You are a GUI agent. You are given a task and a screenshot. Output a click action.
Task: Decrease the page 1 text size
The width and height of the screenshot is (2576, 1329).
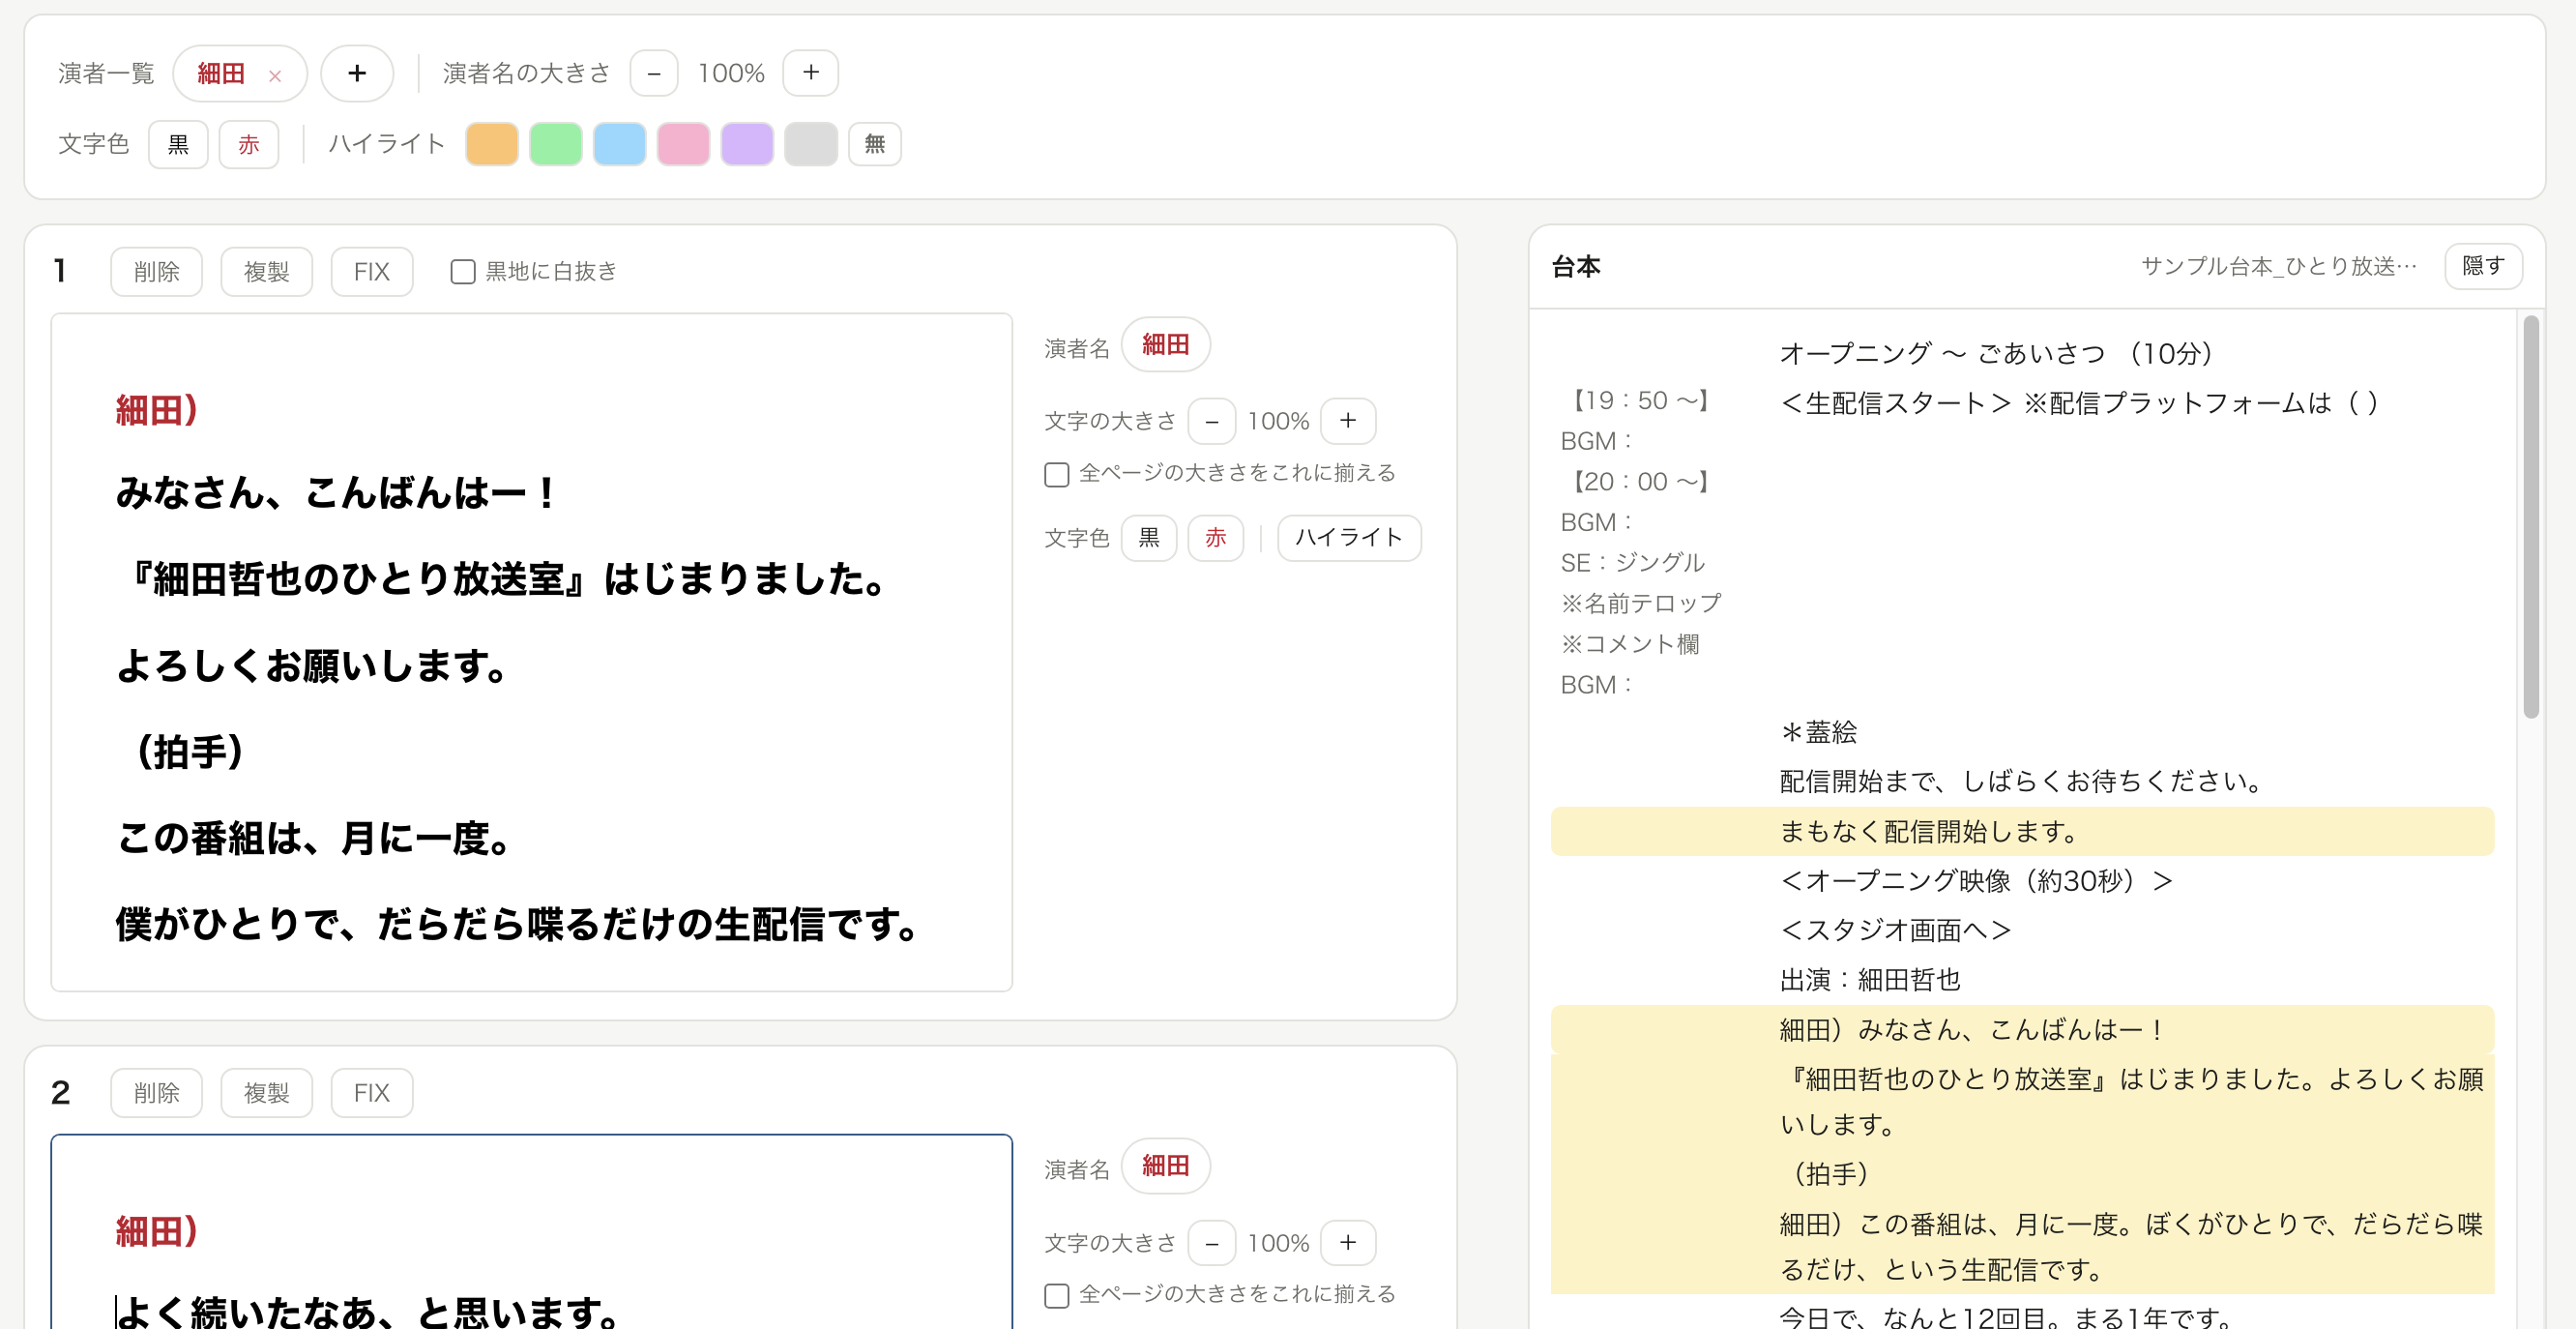(x=1212, y=421)
